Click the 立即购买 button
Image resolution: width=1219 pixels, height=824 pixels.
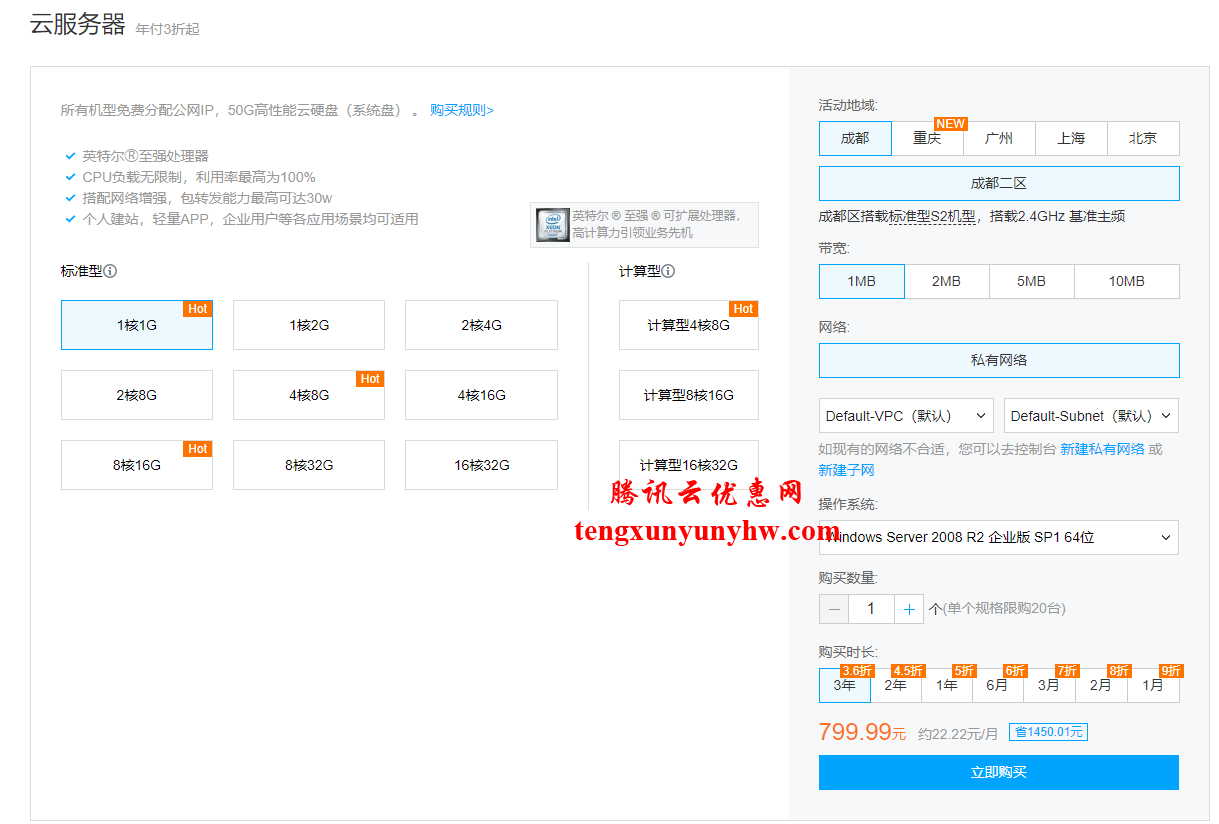tap(999, 772)
